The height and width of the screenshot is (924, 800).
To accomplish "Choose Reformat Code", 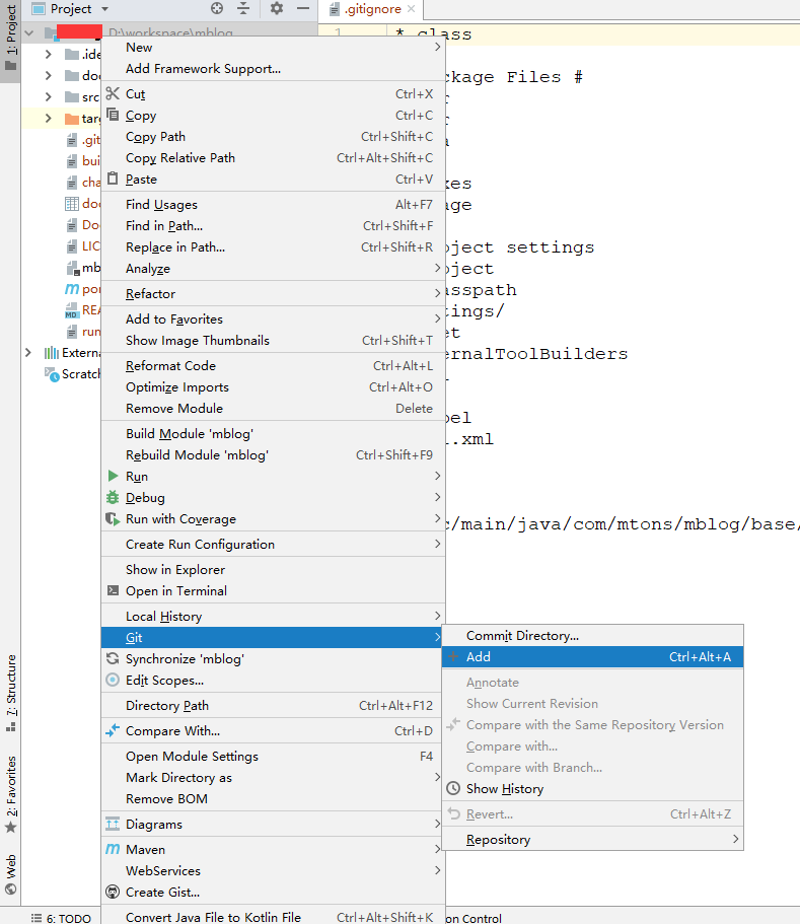I will (x=273, y=365).
